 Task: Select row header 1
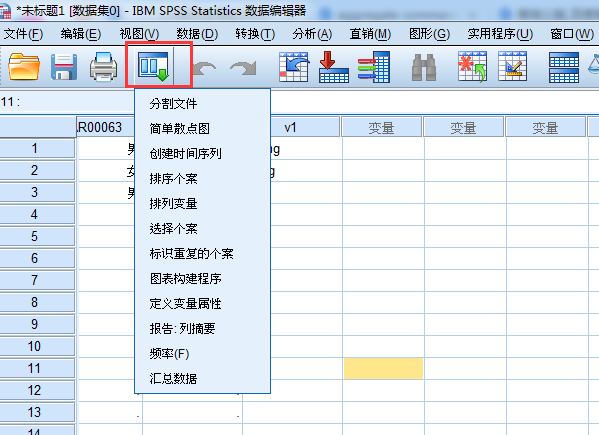[x=37, y=148]
